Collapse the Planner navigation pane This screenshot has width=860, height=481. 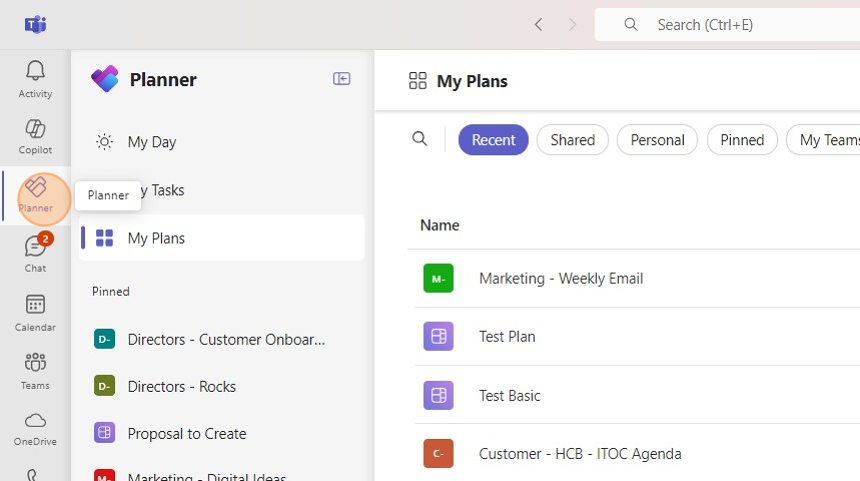coord(342,79)
